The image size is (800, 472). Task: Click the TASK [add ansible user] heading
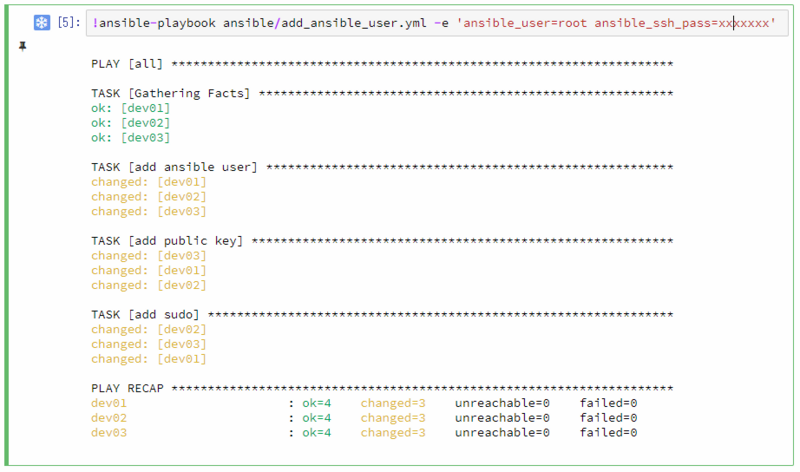174,167
